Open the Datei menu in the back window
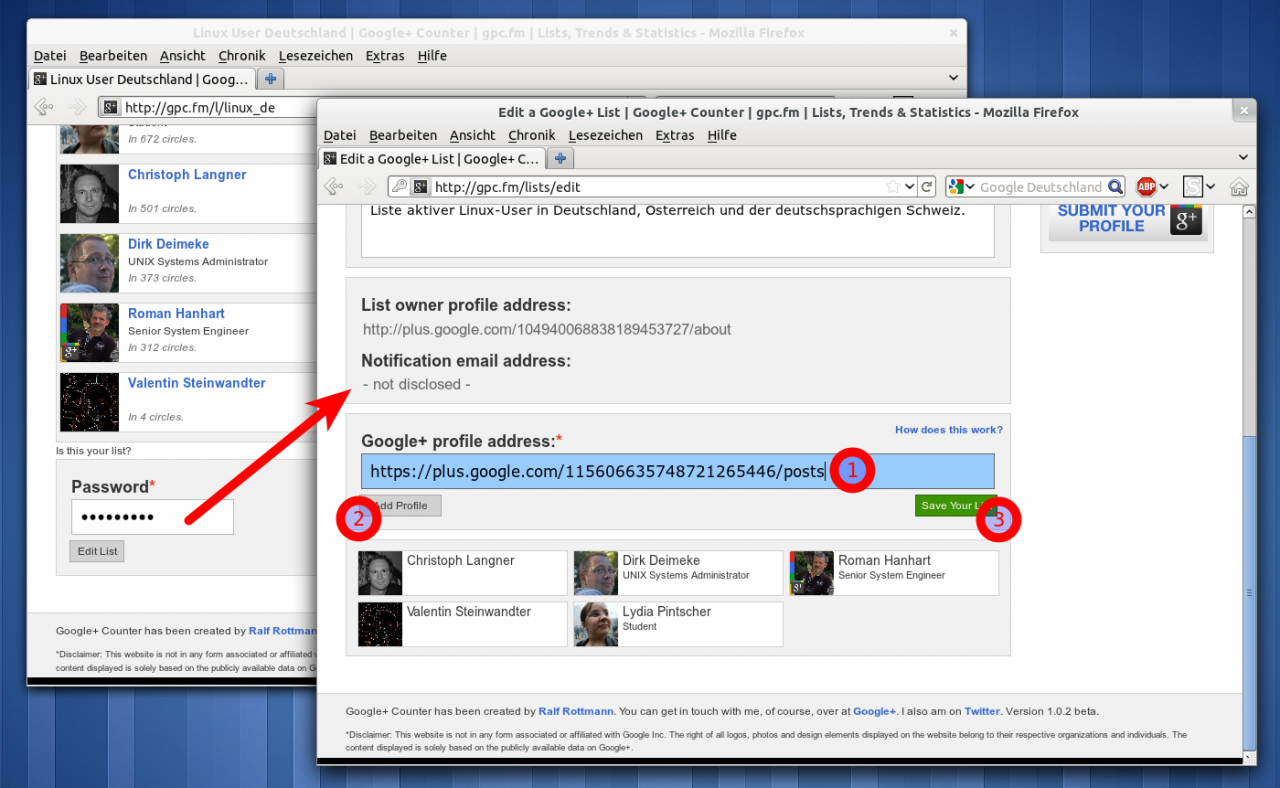The height and width of the screenshot is (788, 1280). [50, 56]
